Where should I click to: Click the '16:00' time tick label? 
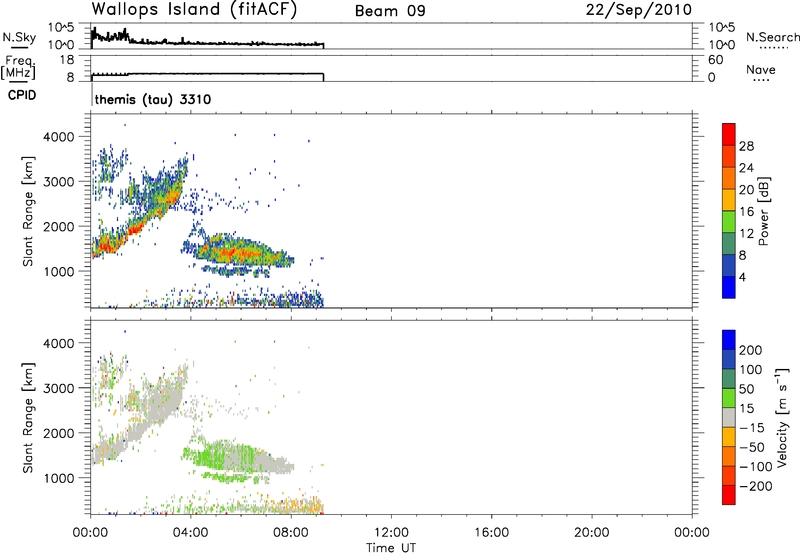[x=491, y=533]
